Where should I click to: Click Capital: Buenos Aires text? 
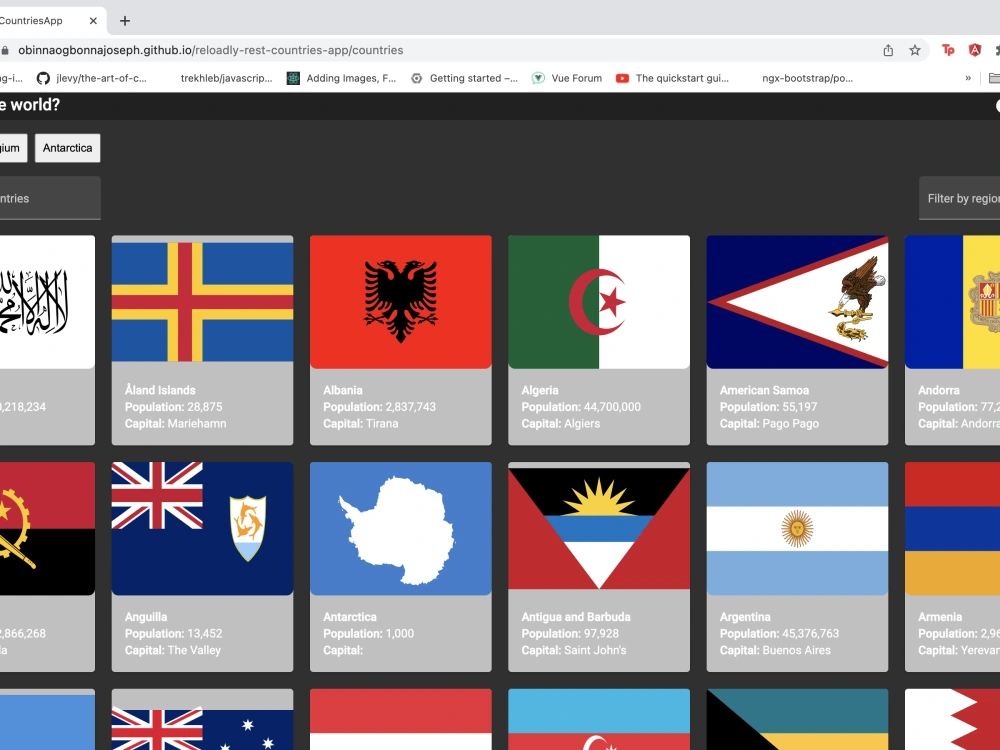(775, 651)
